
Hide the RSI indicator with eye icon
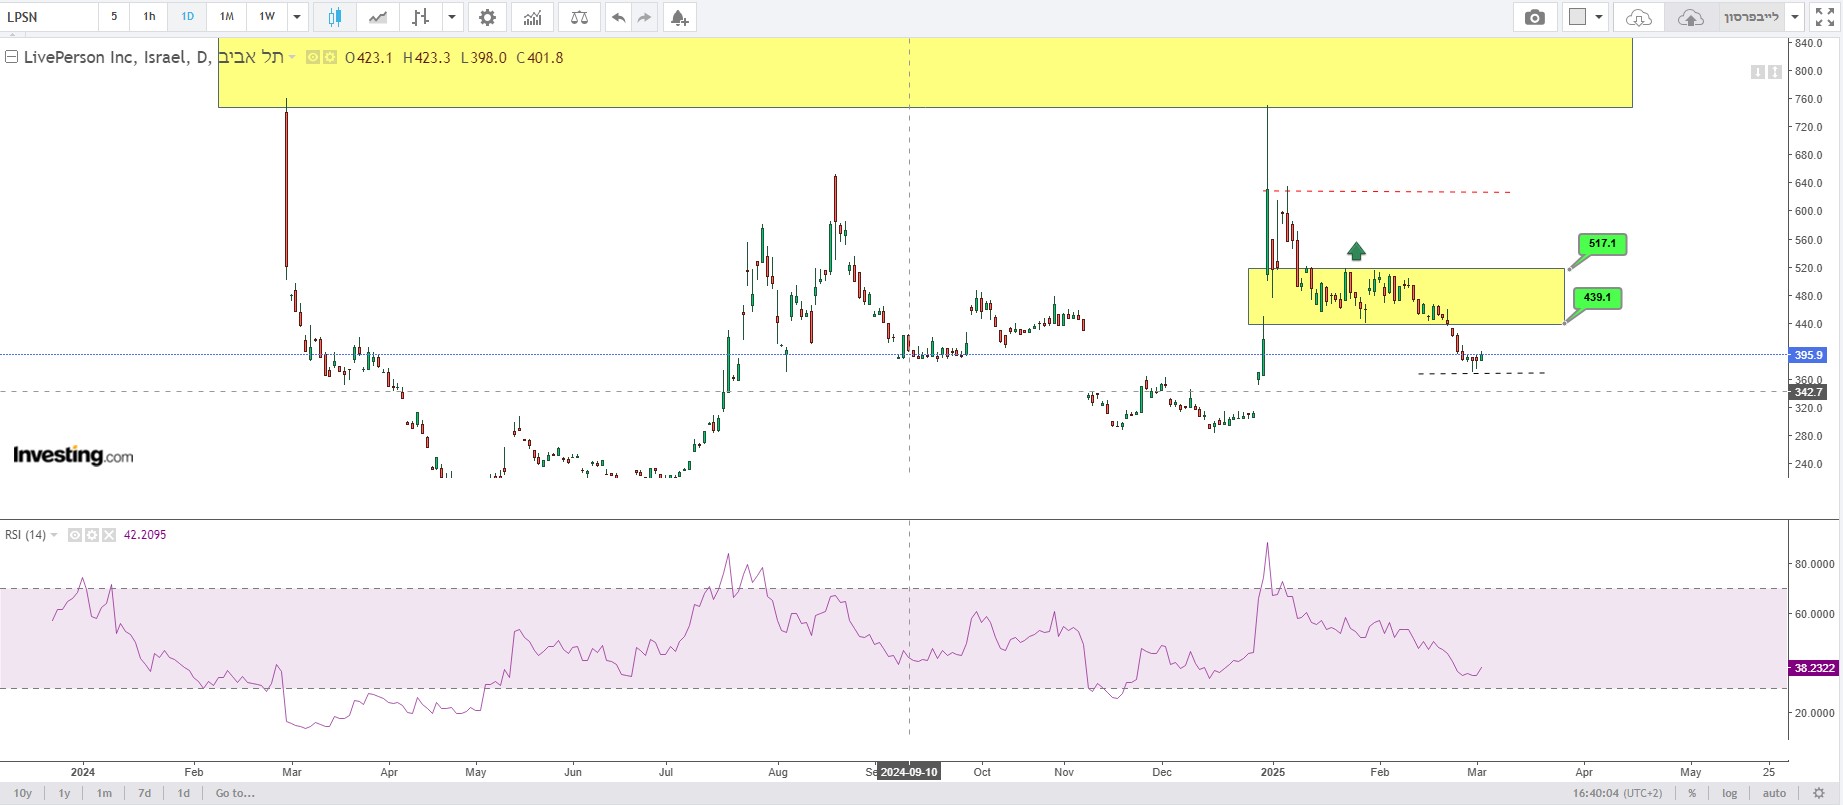click(75, 535)
